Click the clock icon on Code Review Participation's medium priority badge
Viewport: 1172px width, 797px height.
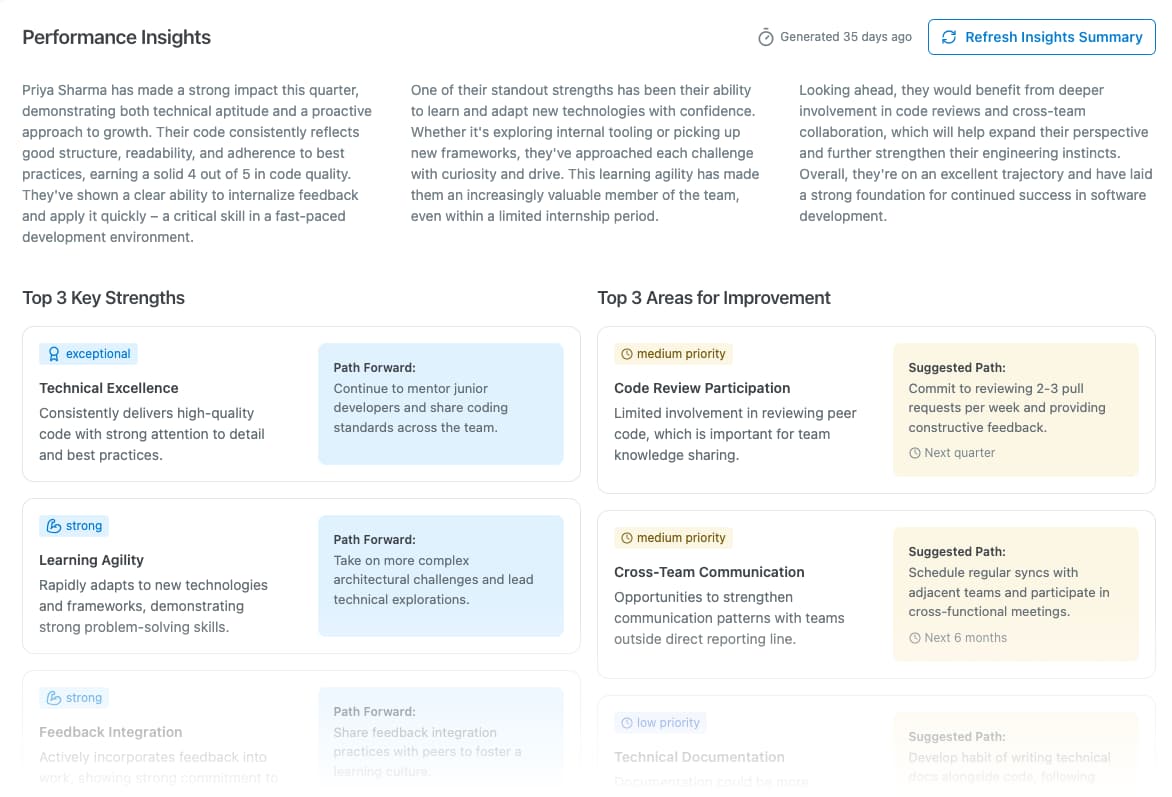click(x=626, y=354)
